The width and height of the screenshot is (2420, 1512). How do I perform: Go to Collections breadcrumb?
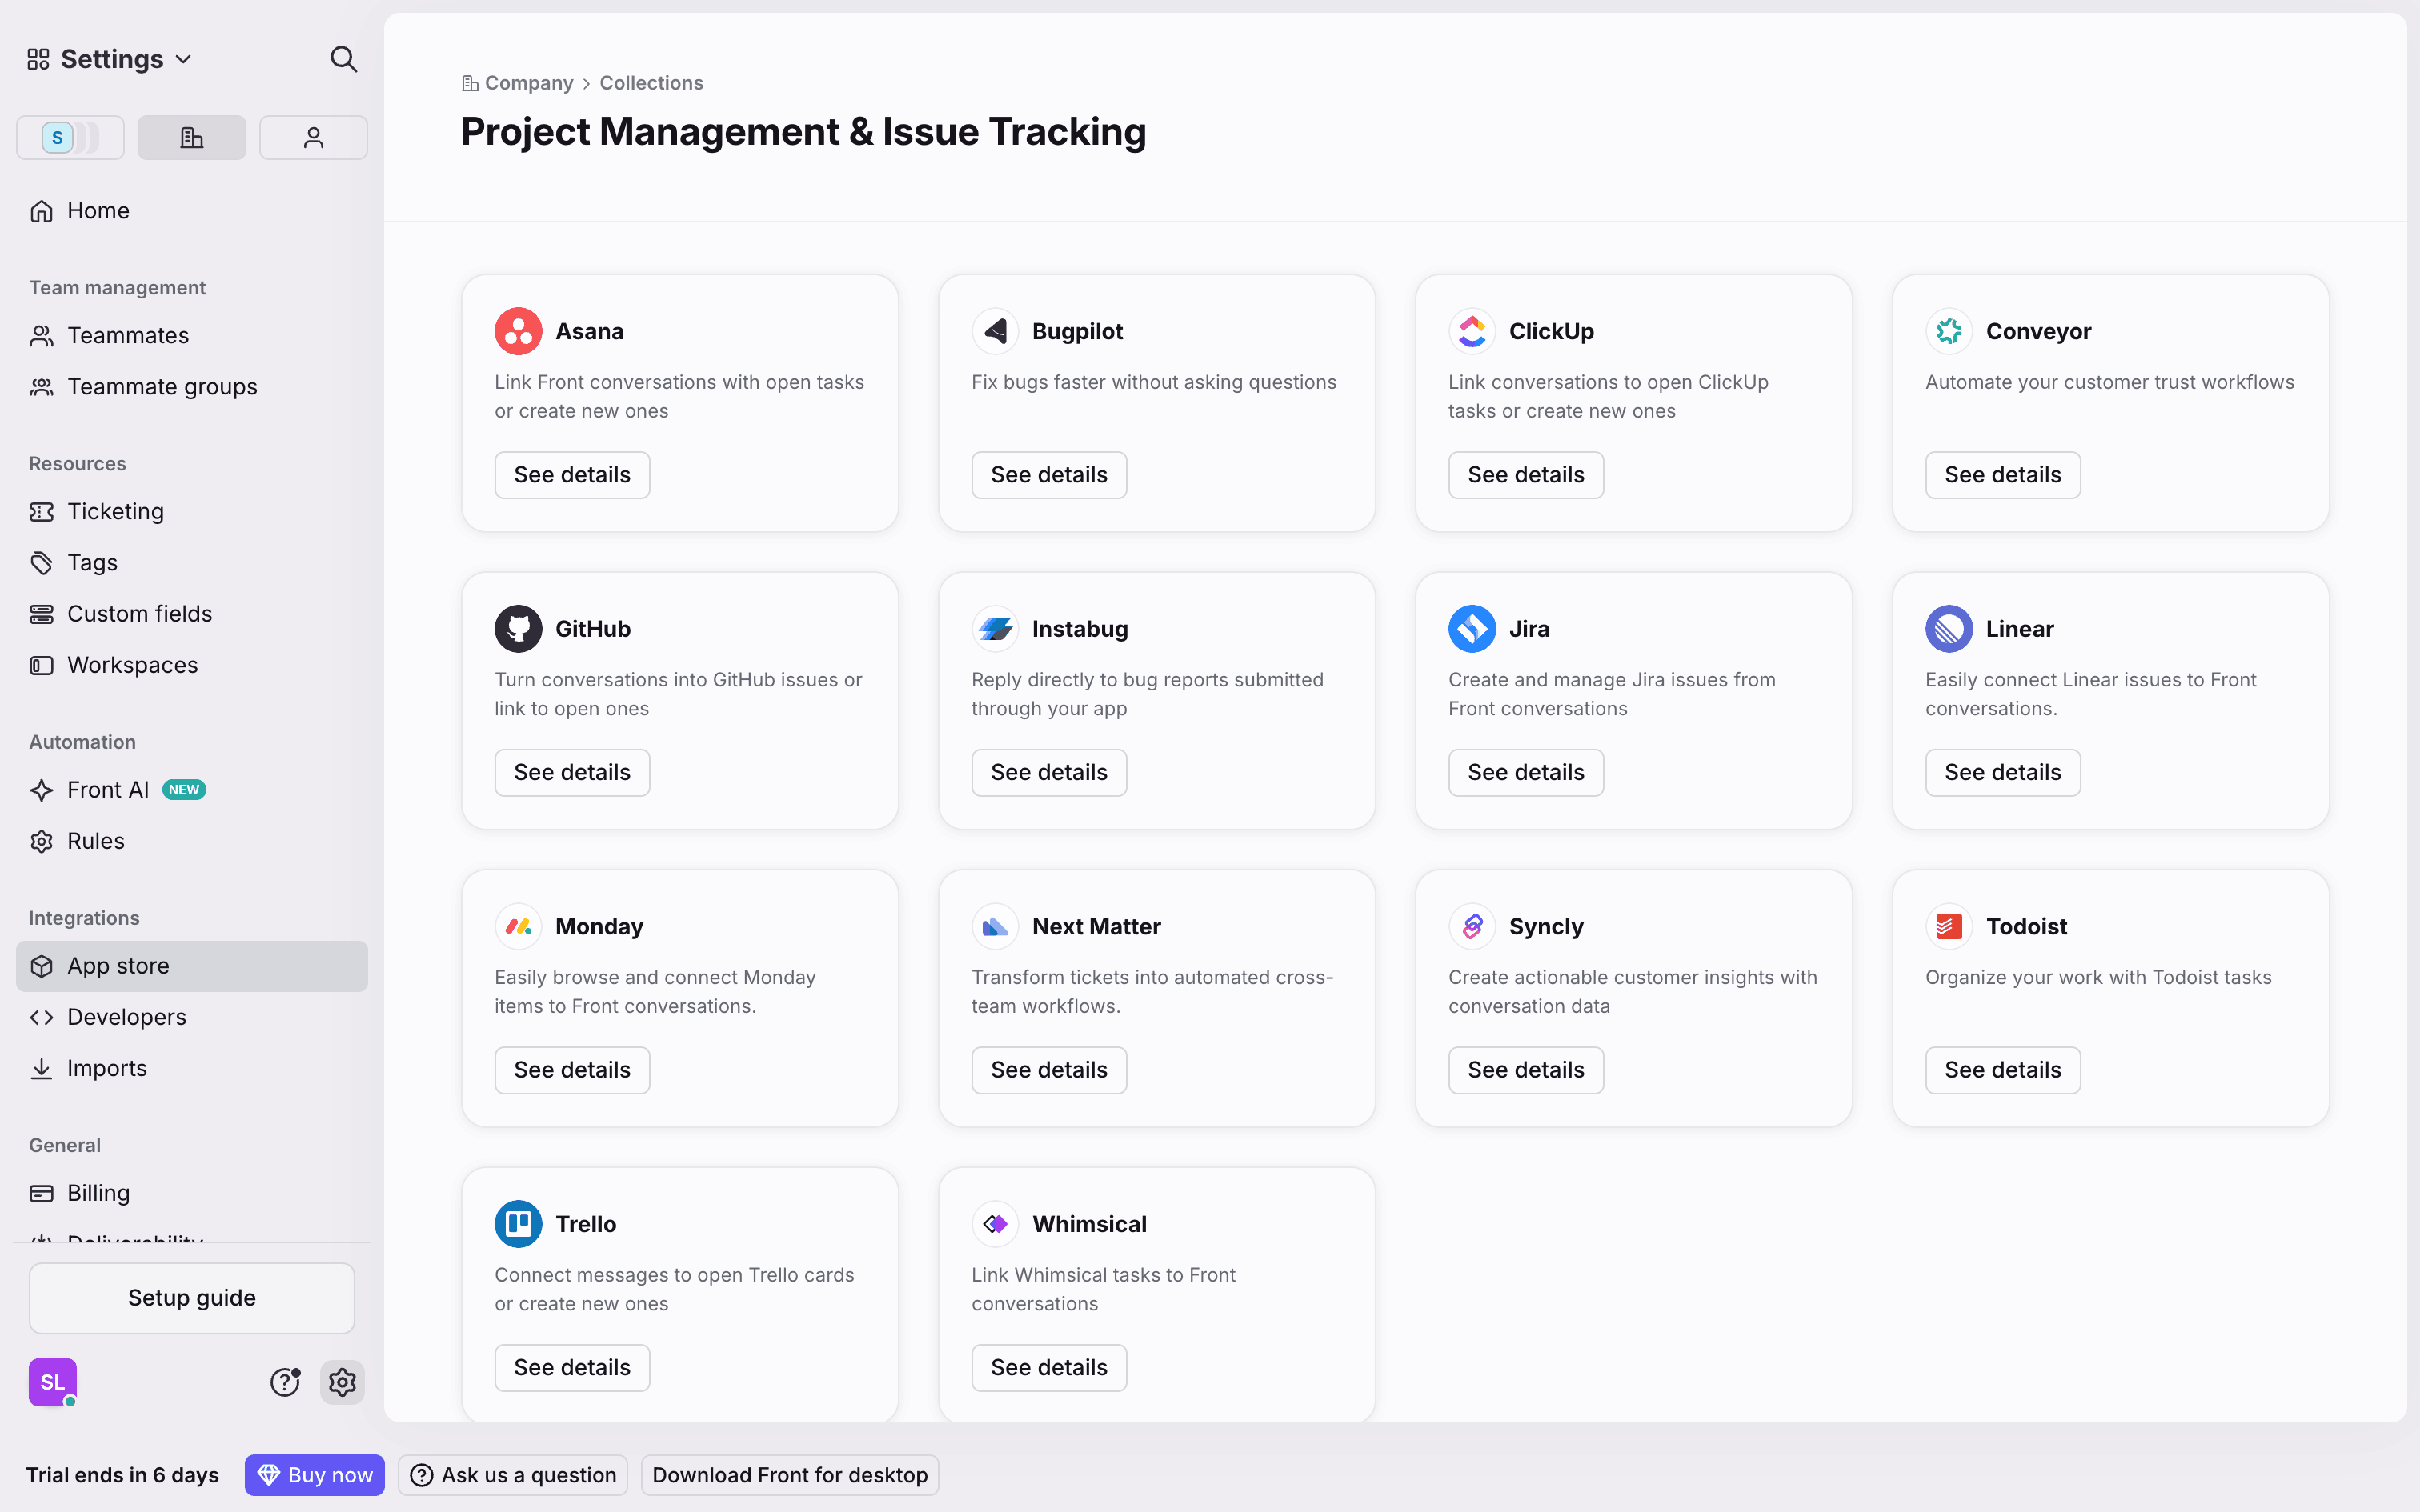coord(651,83)
